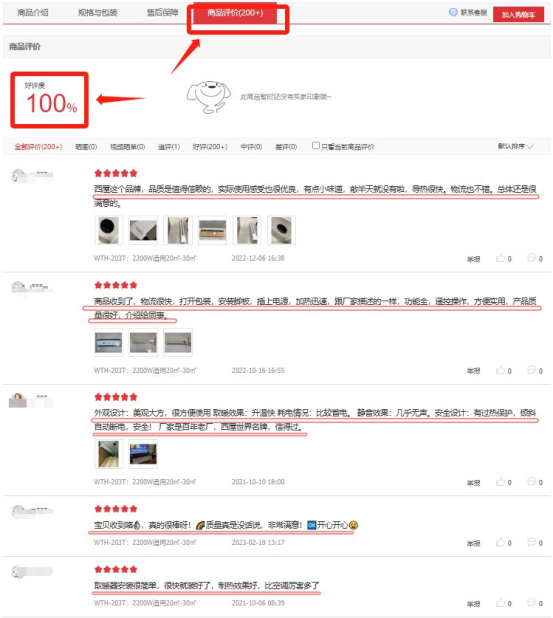Click the 联系客服 customer service icon
The width and height of the screenshot is (553, 618).
(x=453, y=12)
